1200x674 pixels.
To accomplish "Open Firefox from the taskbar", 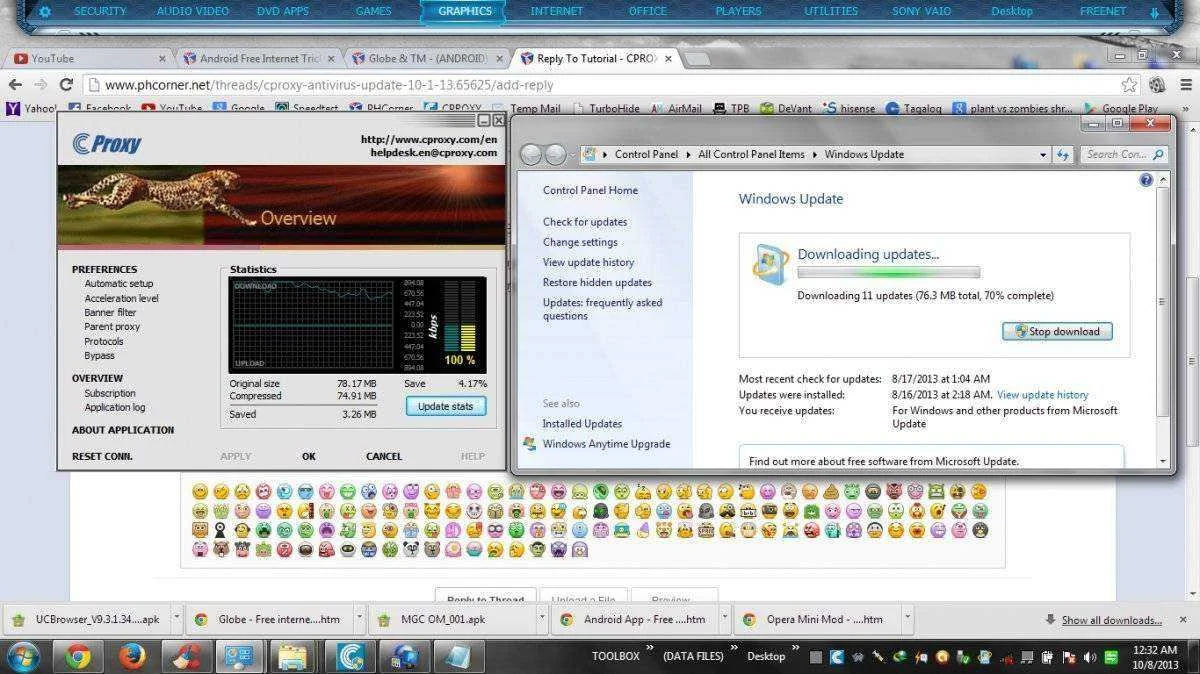I will click(132, 656).
